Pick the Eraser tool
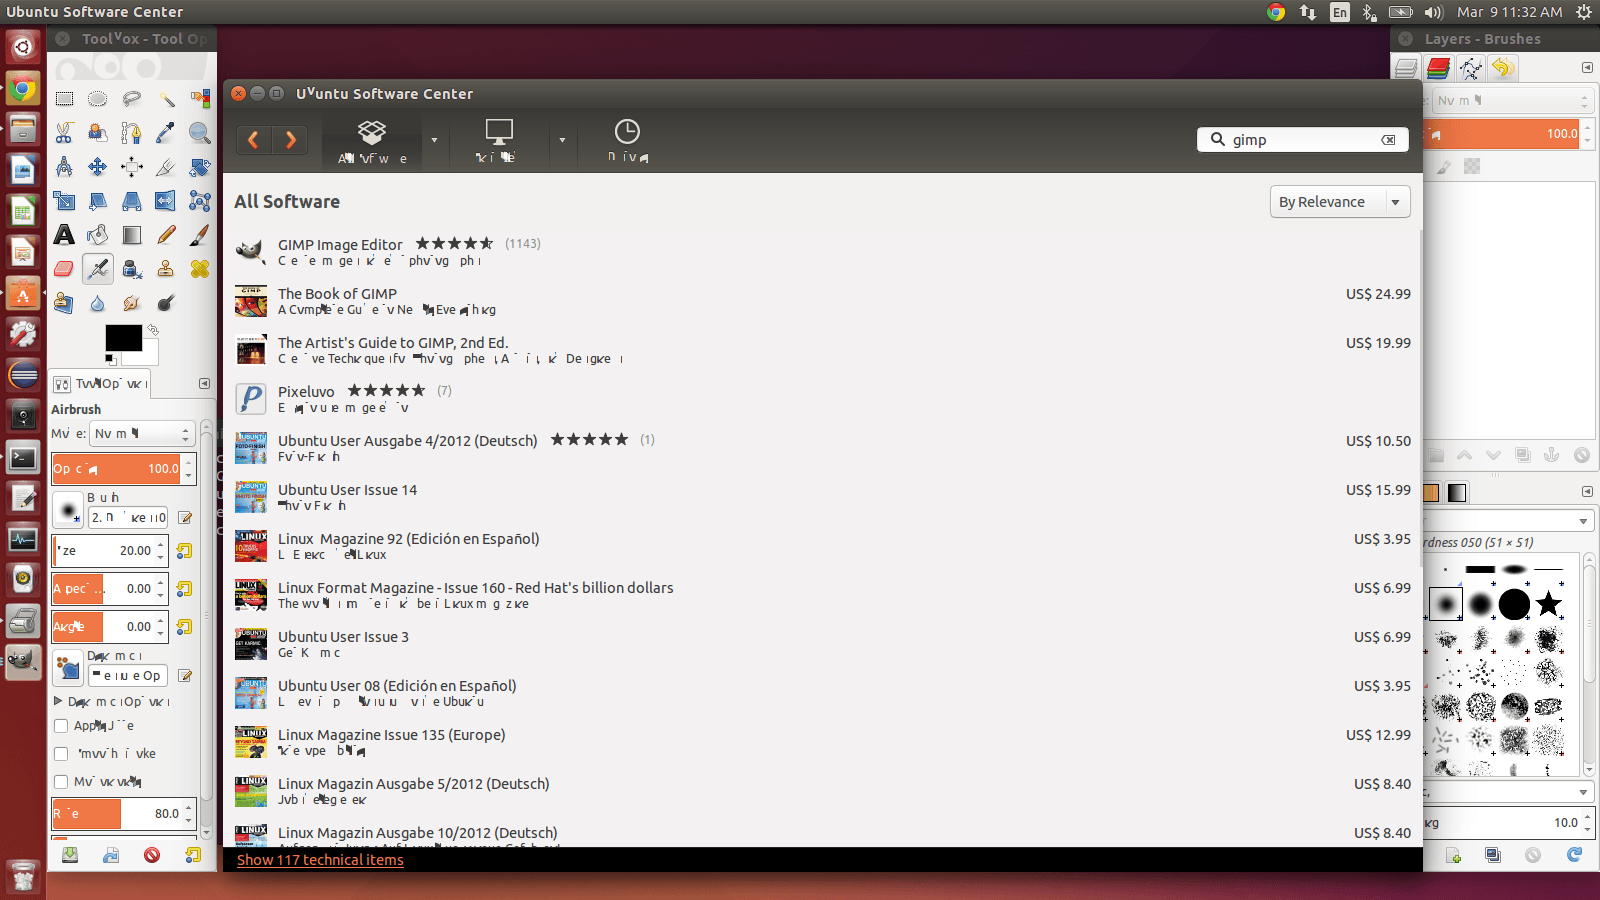Screen dimensions: 1600x900 (x=64, y=269)
